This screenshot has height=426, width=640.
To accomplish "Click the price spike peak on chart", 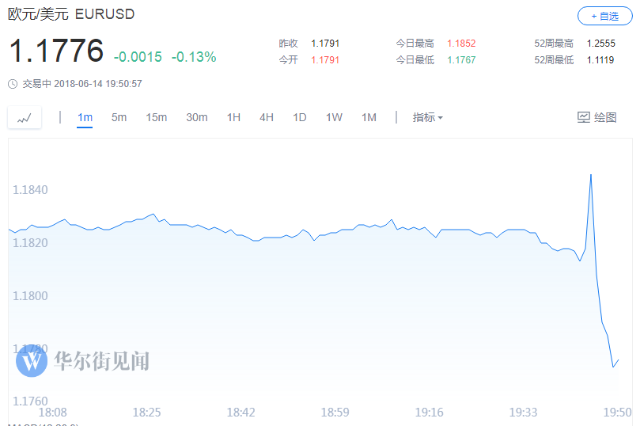I will [x=591, y=175].
